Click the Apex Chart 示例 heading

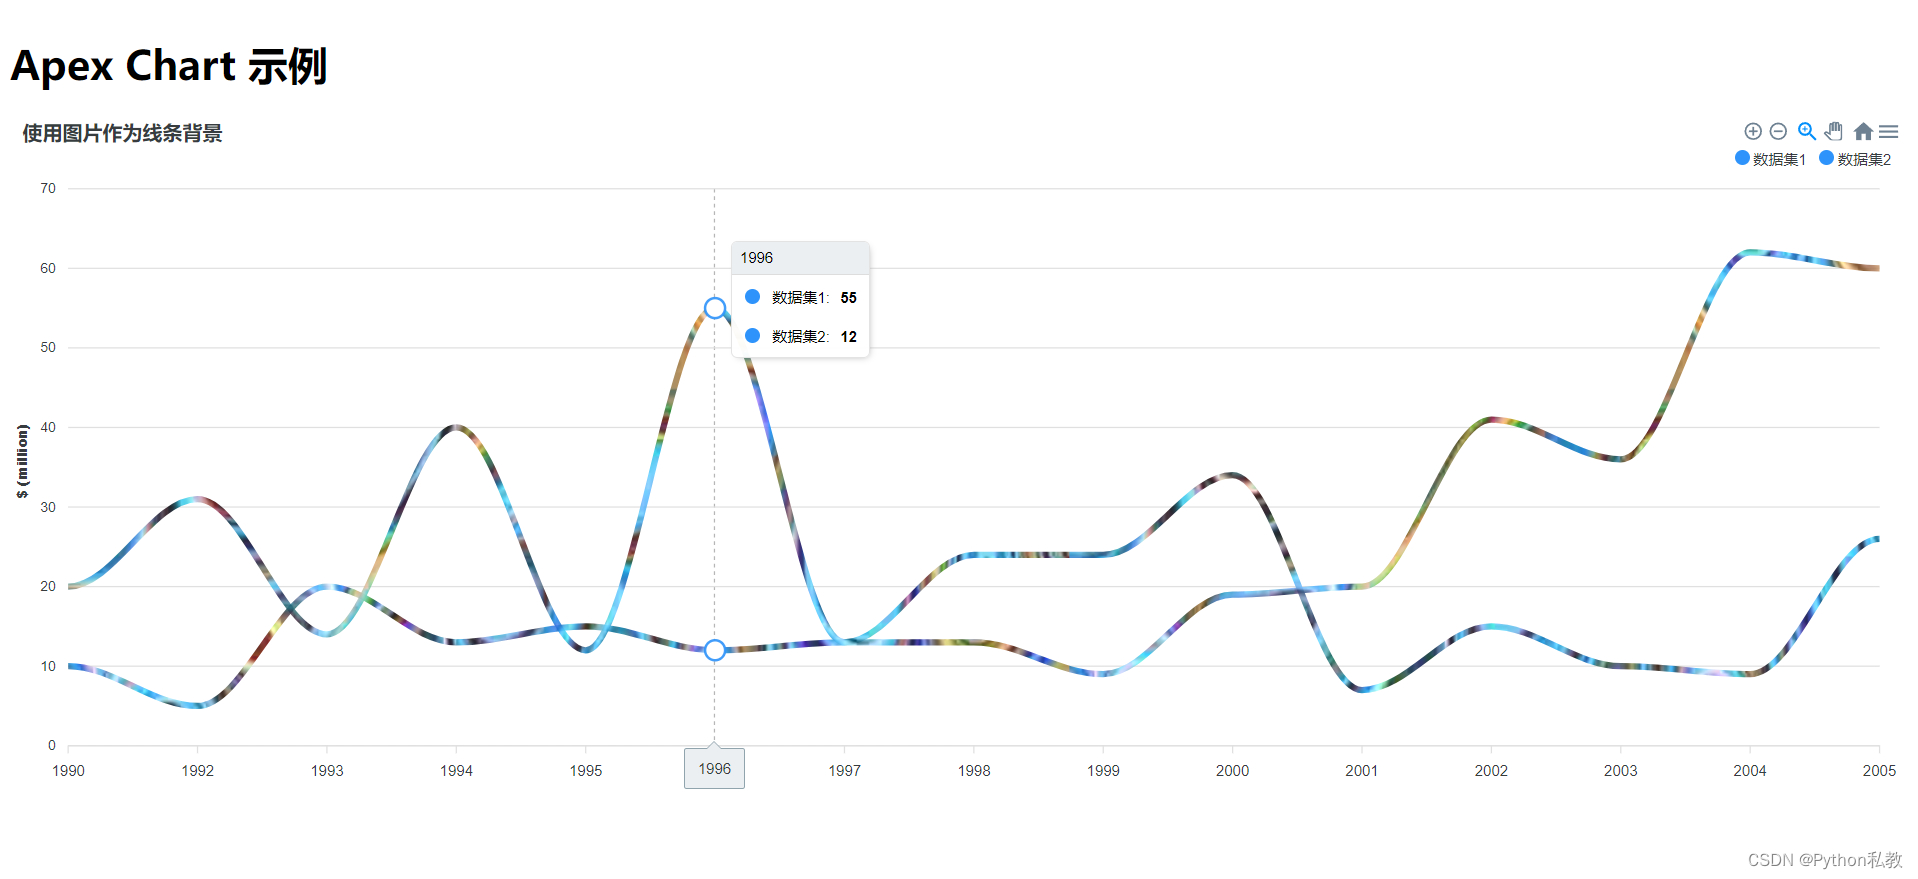click(x=169, y=66)
